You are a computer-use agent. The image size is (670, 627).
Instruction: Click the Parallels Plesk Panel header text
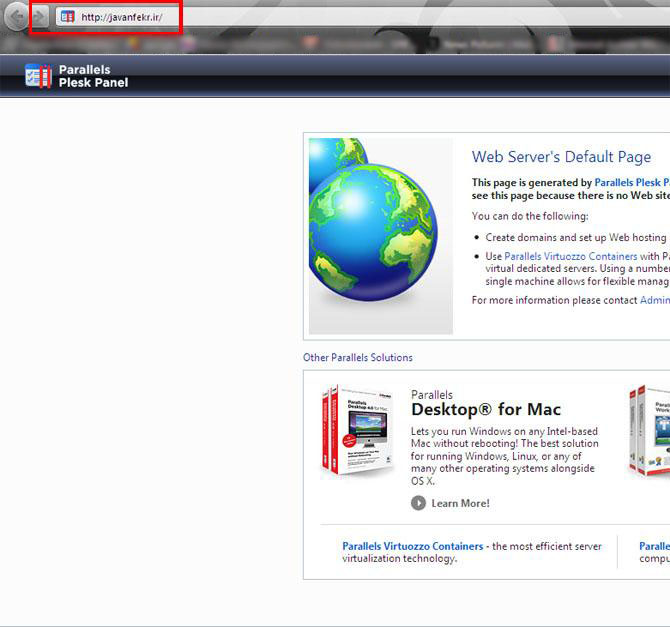tap(93, 76)
